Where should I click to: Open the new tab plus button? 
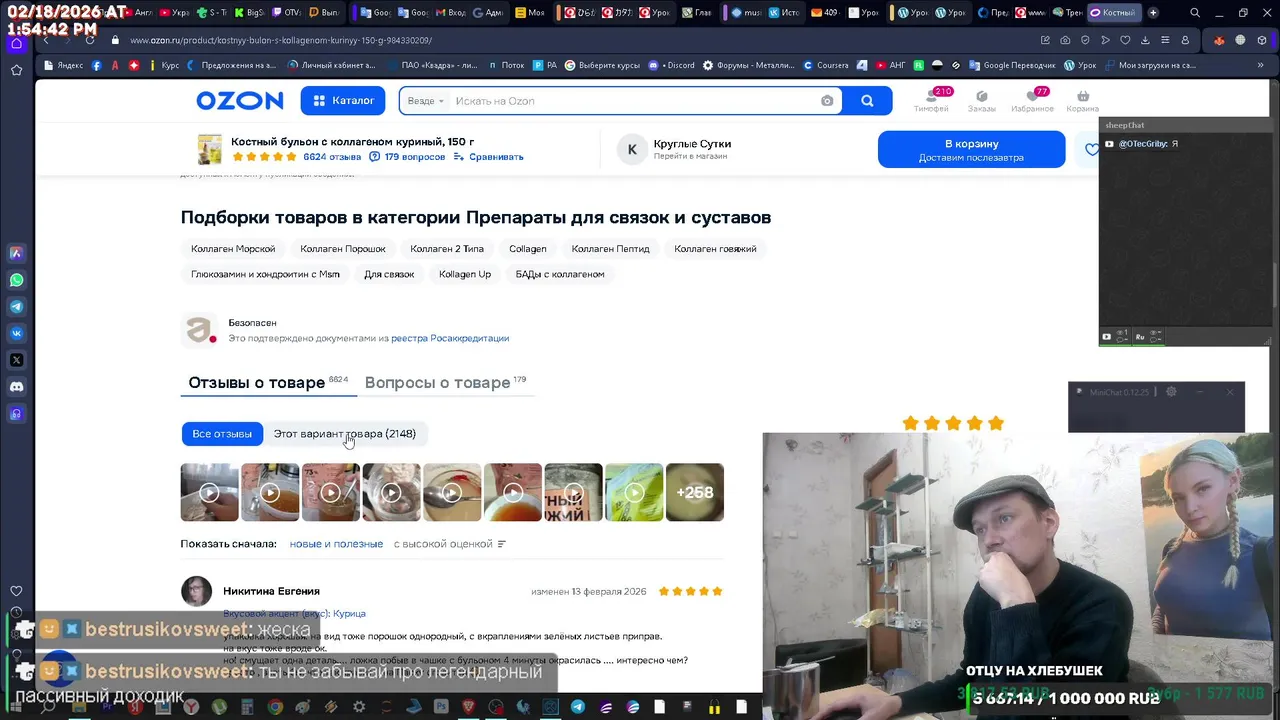pos(1153,13)
